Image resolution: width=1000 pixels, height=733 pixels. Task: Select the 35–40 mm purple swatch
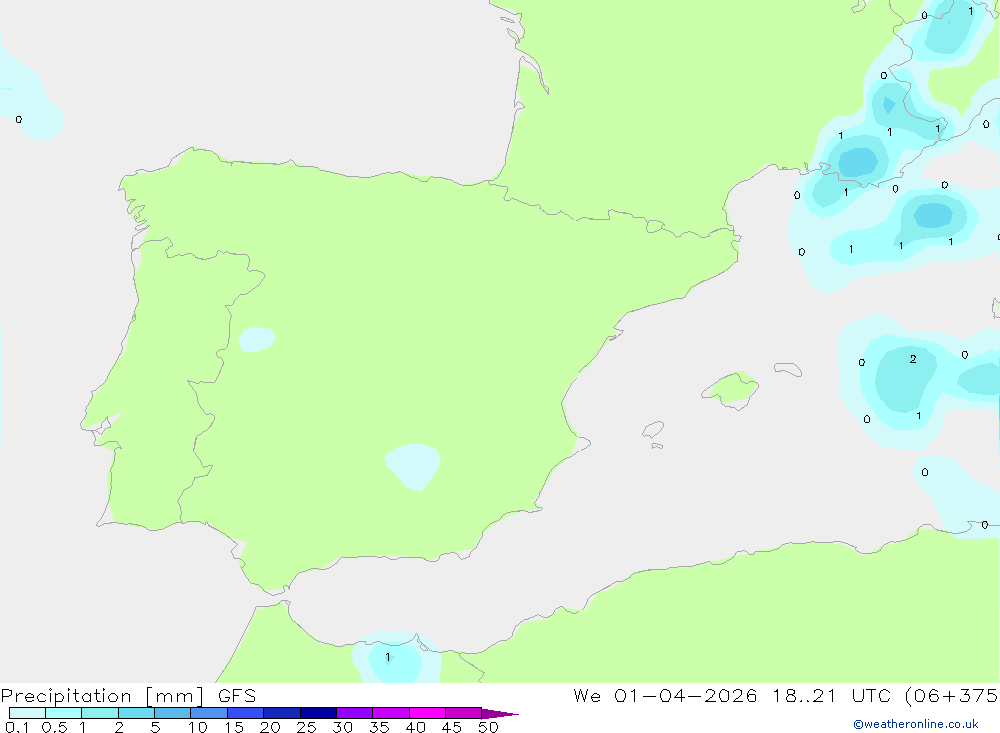[390, 713]
